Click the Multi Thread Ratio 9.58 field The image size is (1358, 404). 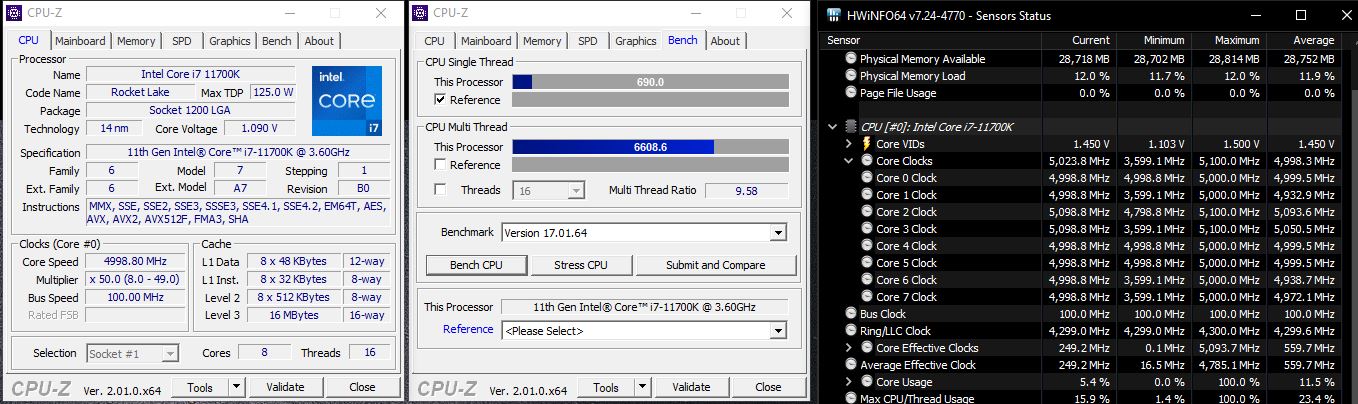pyautogui.click(x=746, y=190)
